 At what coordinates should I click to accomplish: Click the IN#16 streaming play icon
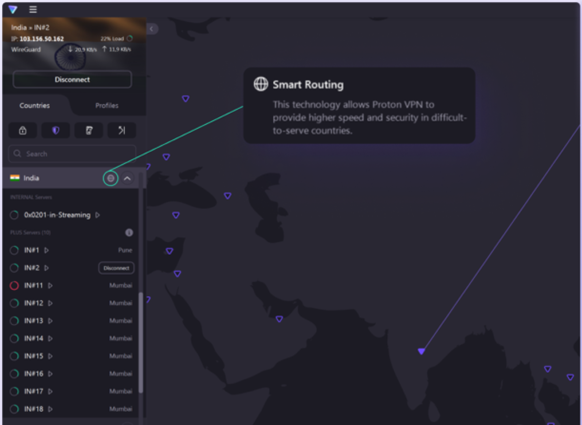point(50,373)
